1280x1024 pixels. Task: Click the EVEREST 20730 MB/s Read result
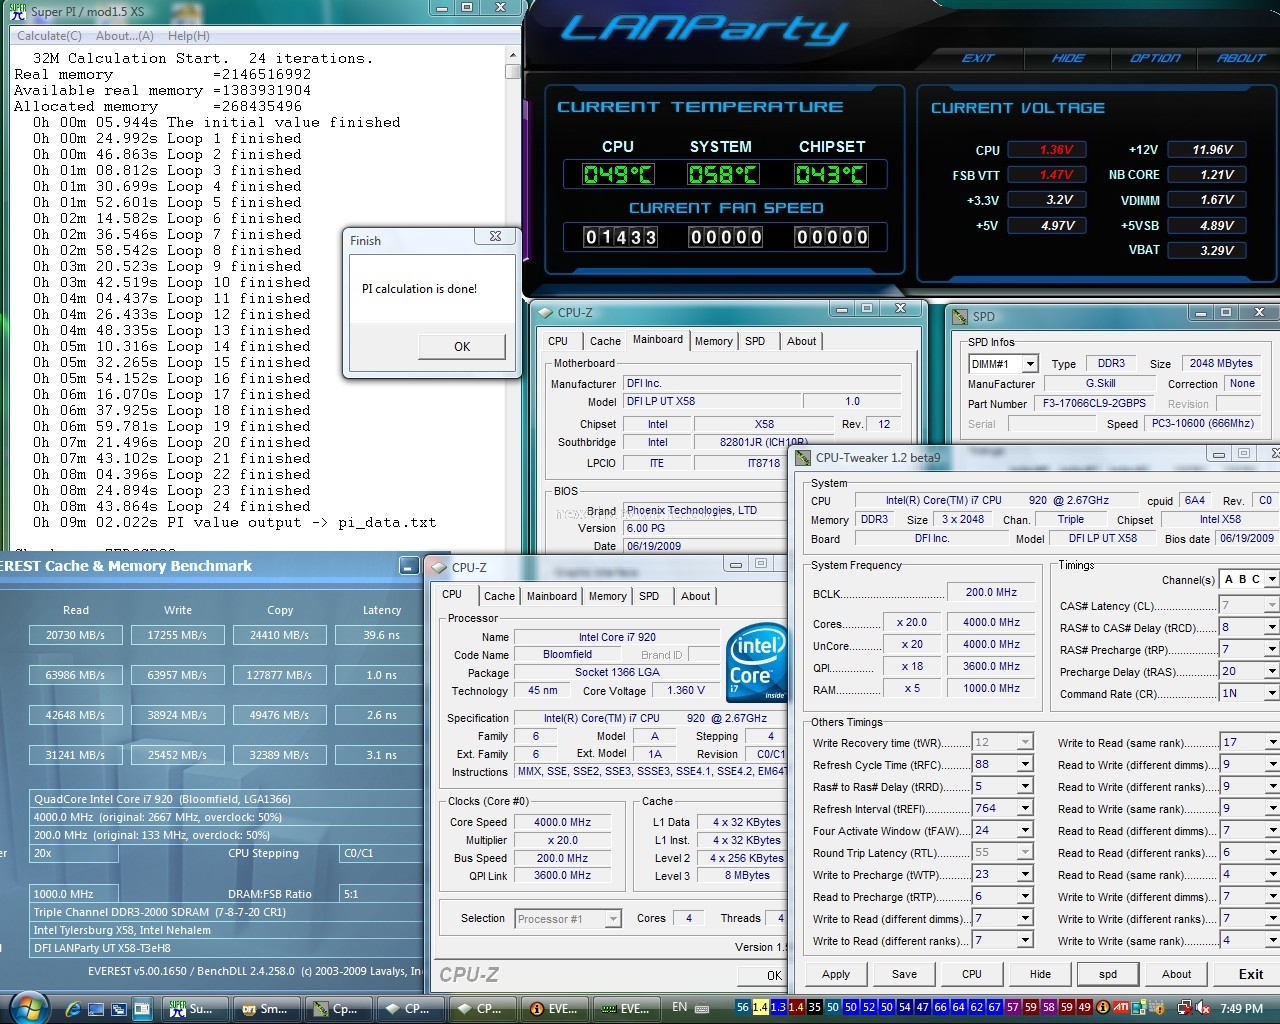pyautogui.click(x=75, y=635)
